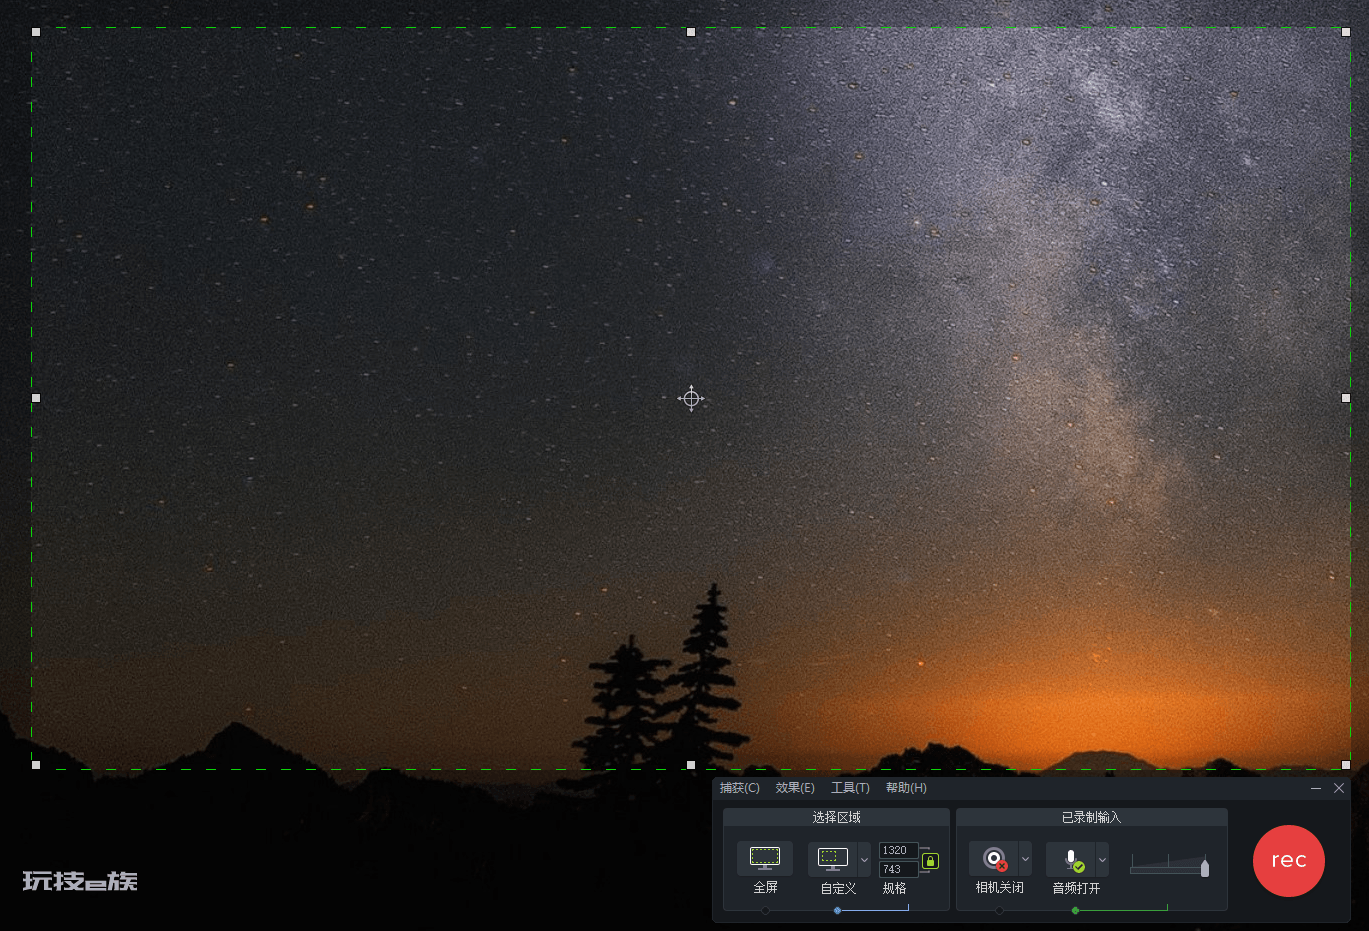Click the center crosshair move handle
Image resolution: width=1369 pixels, height=931 pixels.
click(691, 398)
